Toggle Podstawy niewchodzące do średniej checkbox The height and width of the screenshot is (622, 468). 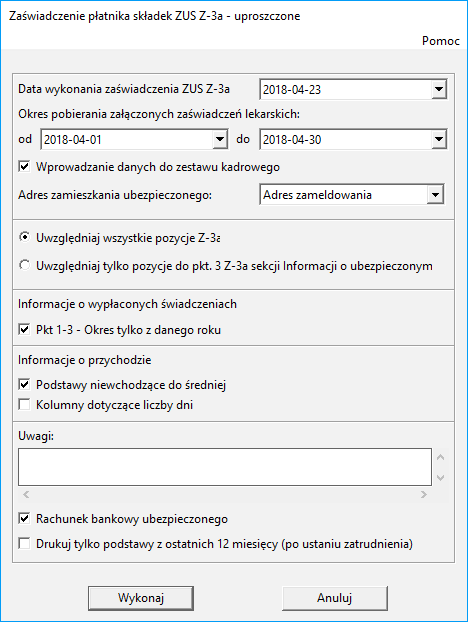pyautogui.click(x=24, y=384)
